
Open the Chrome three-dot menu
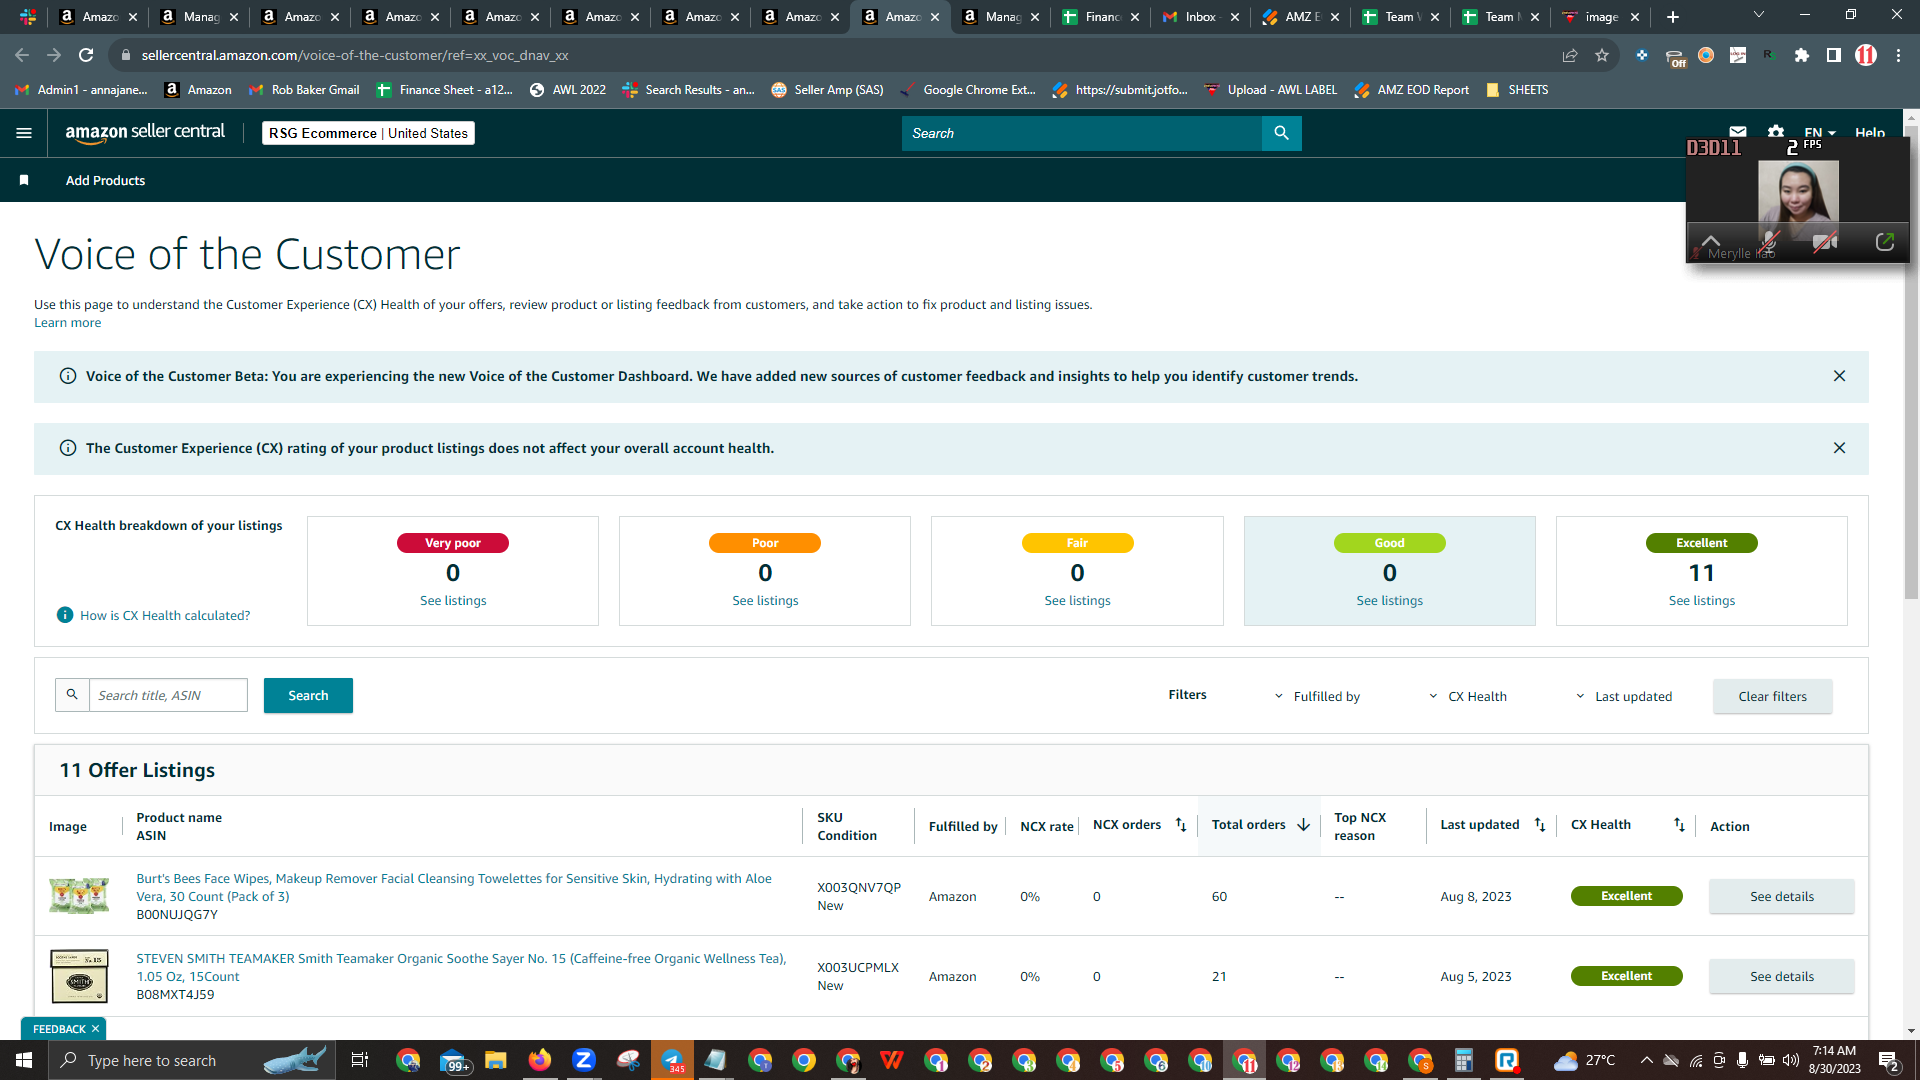[1898, 55]
